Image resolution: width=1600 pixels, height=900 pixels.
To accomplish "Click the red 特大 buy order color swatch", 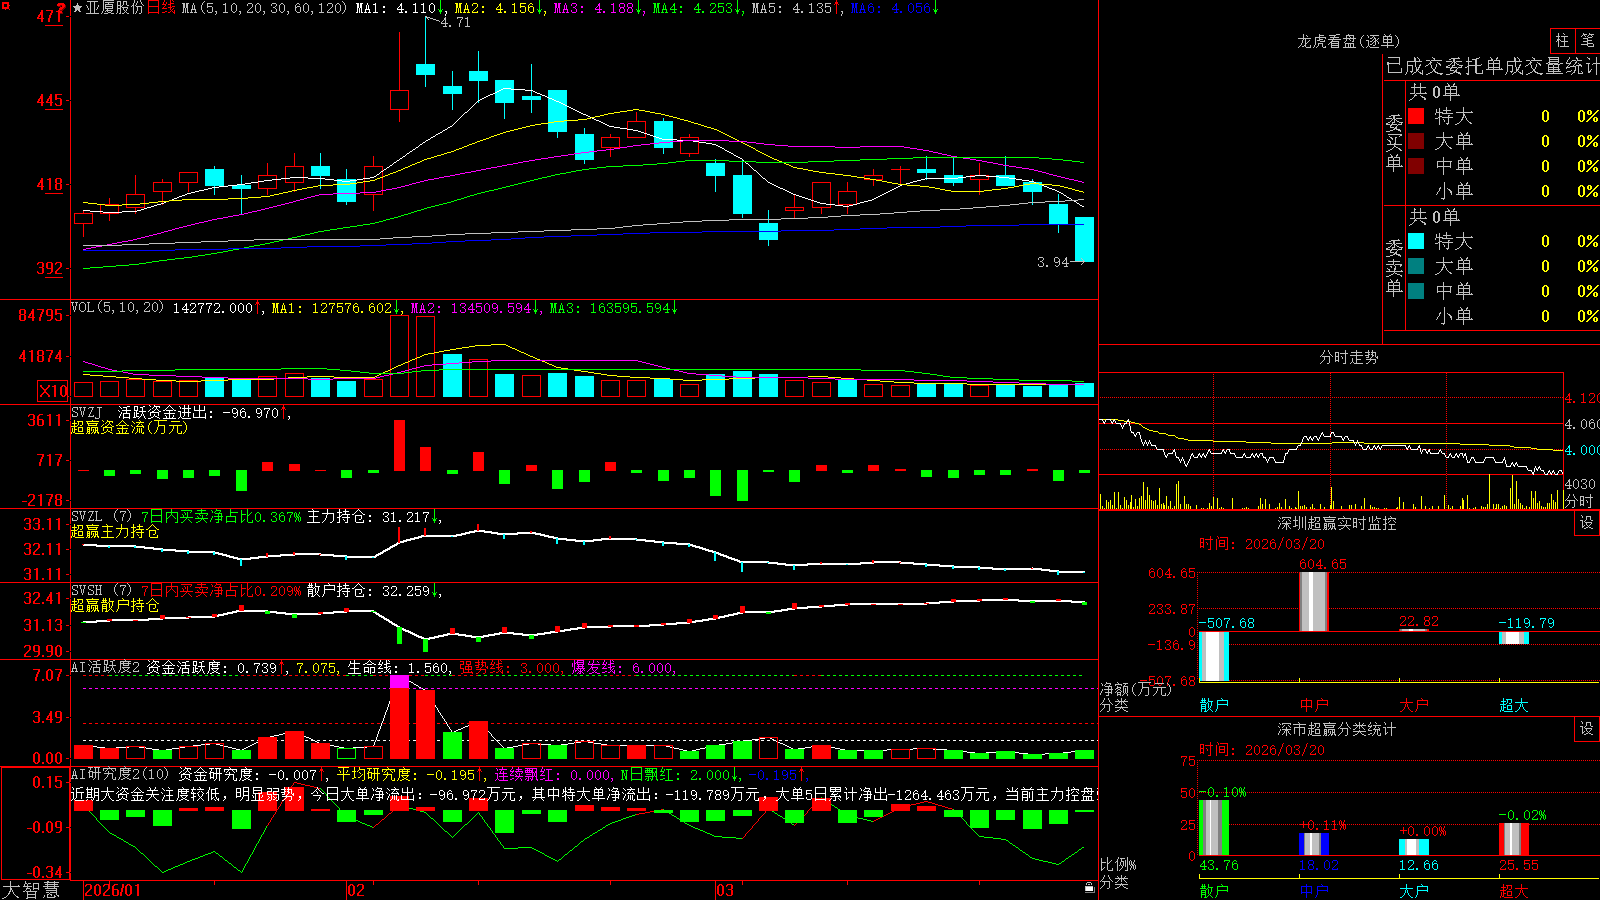I will (1416, 116).
